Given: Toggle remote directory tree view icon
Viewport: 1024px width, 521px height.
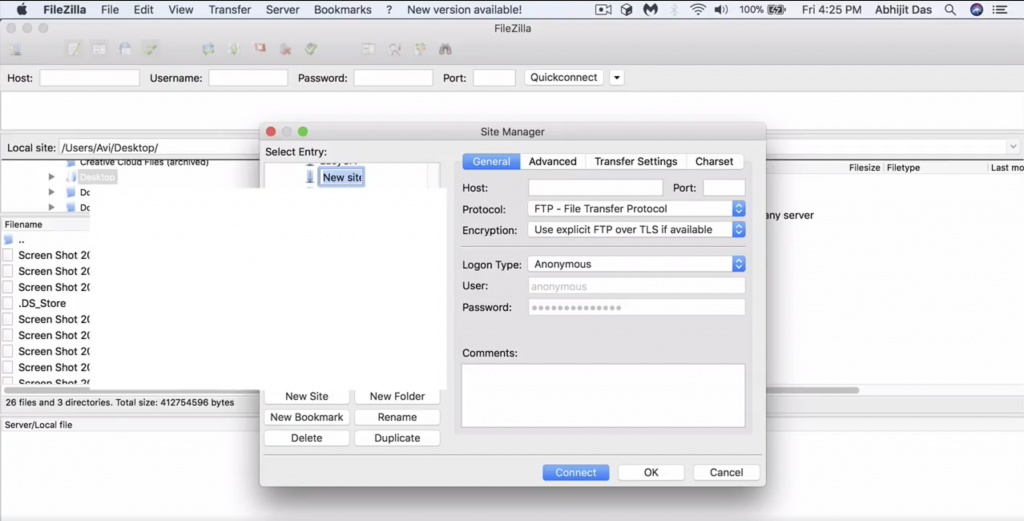Looking at the screenshot, I should tap(125, 50).
